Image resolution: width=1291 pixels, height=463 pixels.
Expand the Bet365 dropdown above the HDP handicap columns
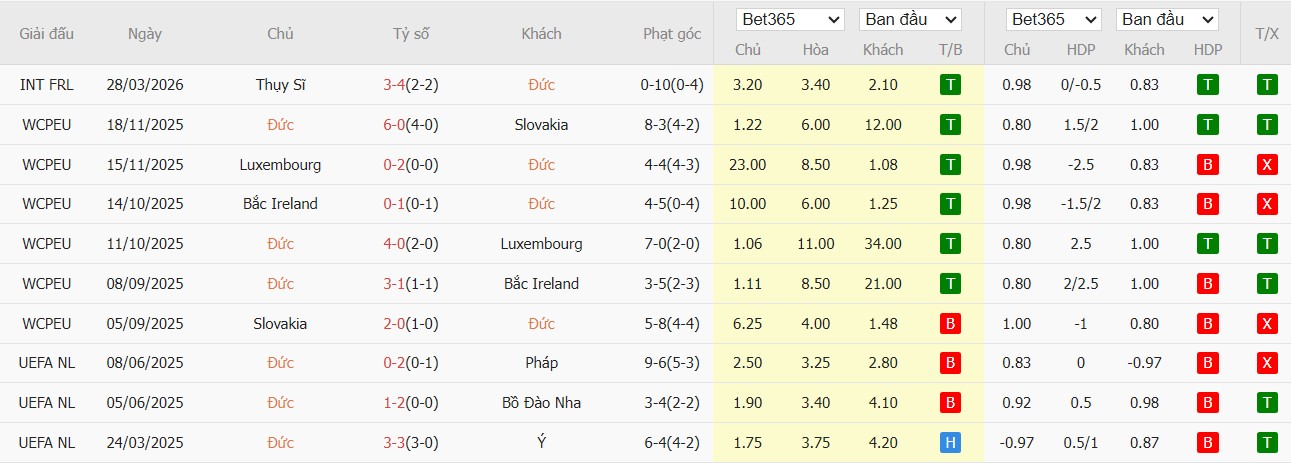click(1055, 20)
